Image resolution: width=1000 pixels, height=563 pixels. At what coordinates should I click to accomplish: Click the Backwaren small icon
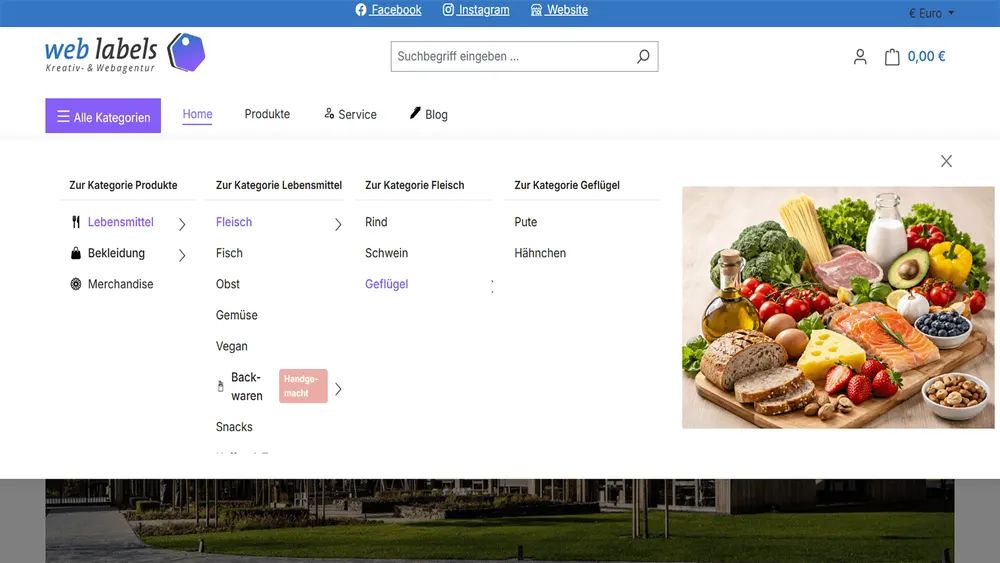(221, 386)
